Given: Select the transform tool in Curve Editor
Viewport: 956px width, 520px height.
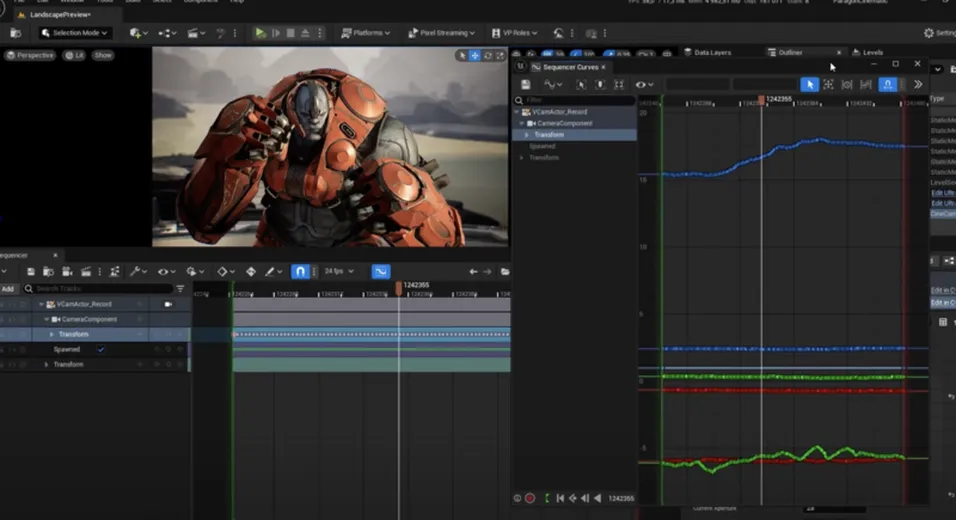Looking at the screenshot, I should pos(828,85).
